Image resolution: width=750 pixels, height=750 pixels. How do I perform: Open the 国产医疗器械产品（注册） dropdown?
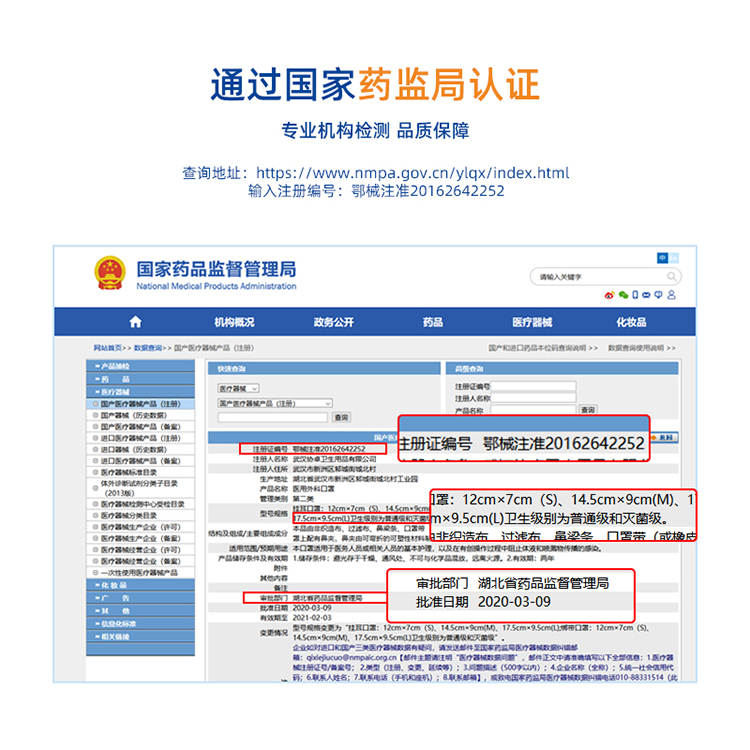coord(274,403)
